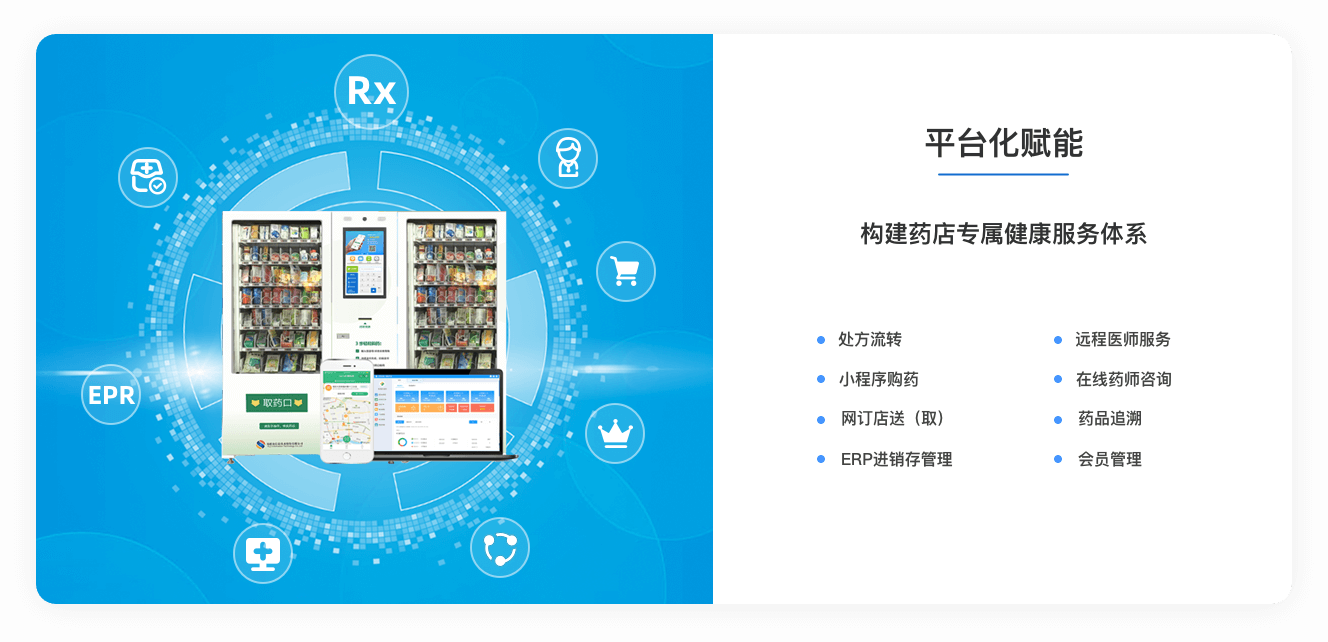Click the crown membership circle icon
The width and height of the screenshot is (1328, 642).
click(x=615, y=434)
